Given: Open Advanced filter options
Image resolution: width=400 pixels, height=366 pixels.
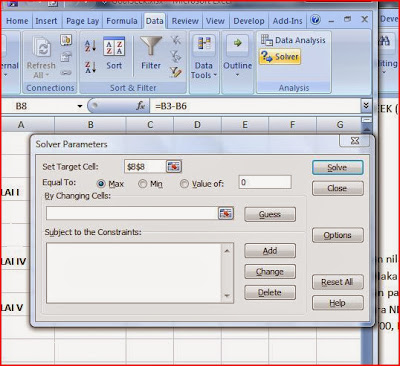Looking at the screenshot, I should (x=176, y=72).
